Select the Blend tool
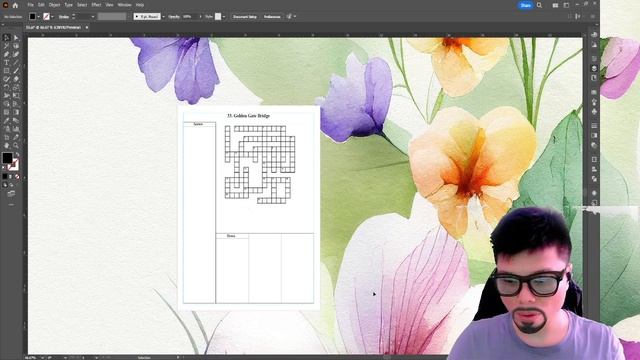 16,120
